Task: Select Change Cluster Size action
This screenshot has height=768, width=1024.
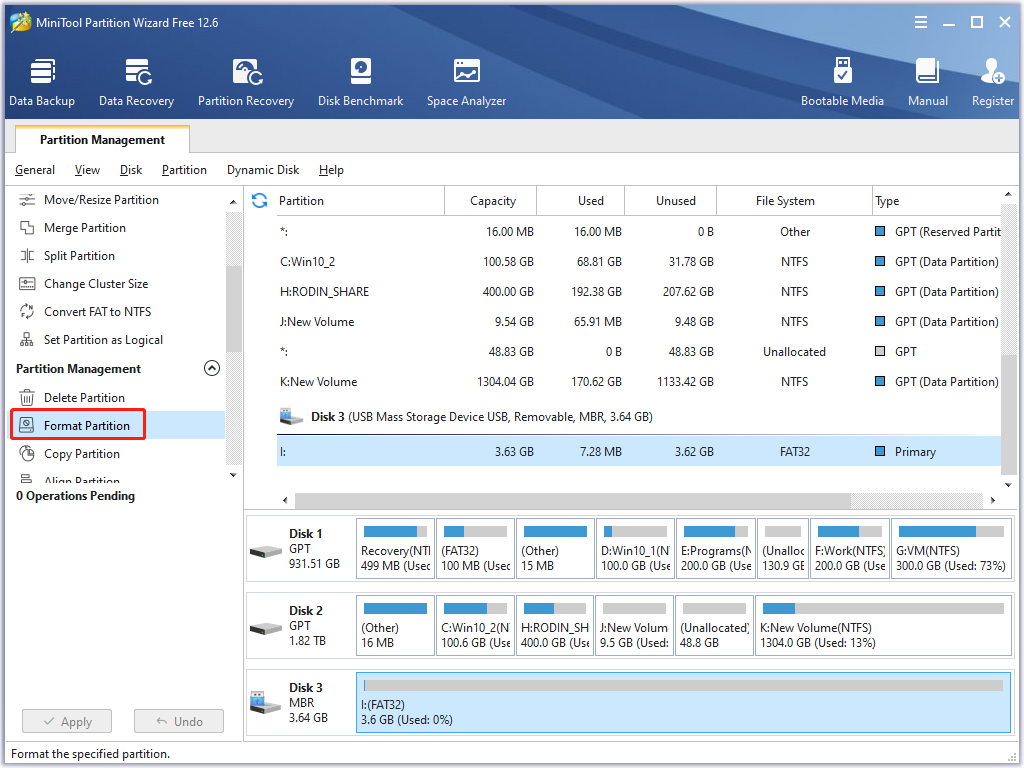Action: [x=95, y=284]
